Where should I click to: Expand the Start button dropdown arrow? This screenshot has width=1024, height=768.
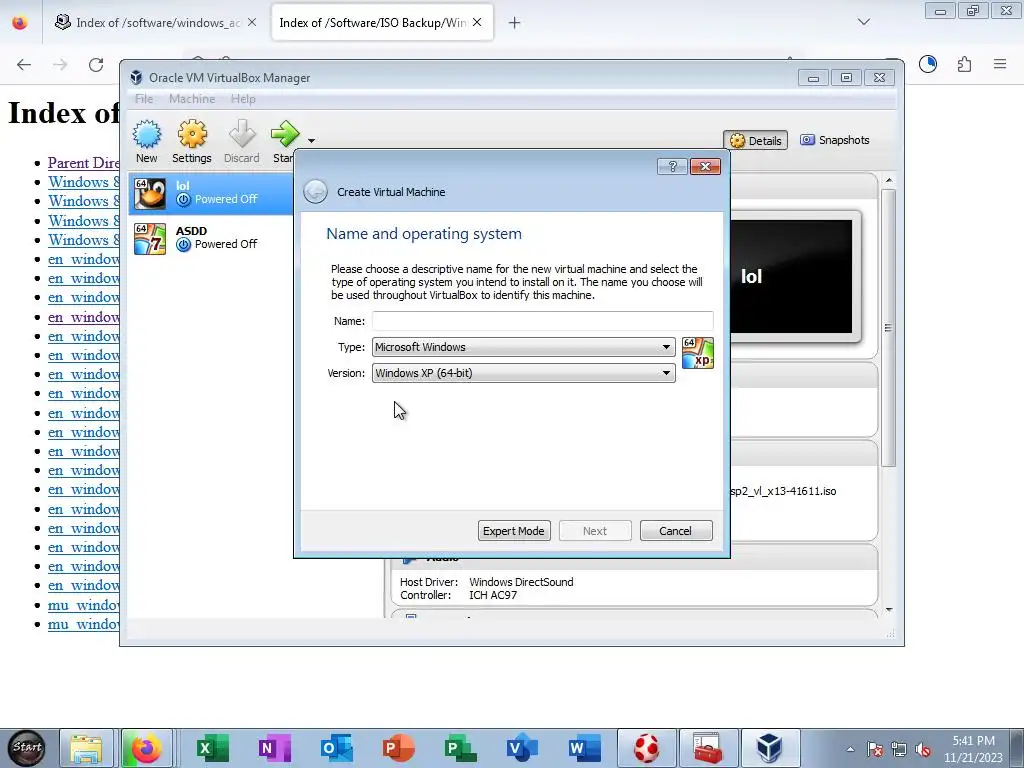pos(312,140)
